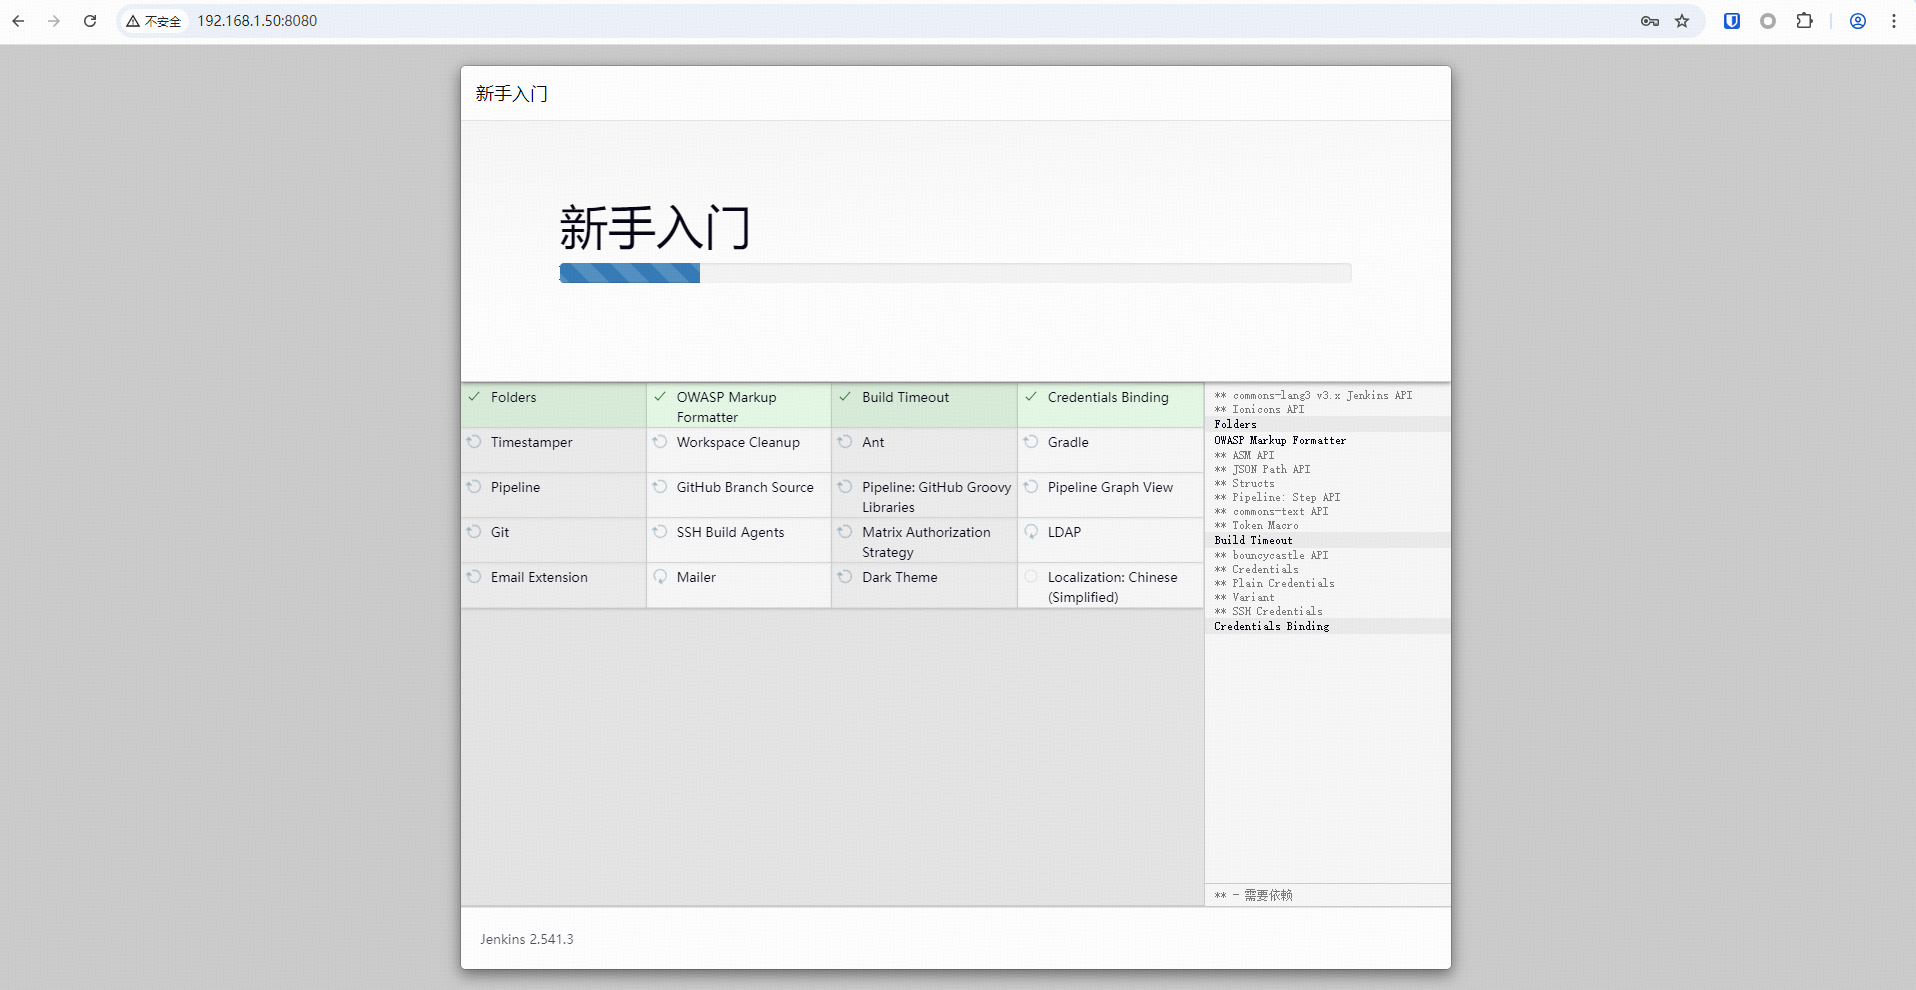
Task: Open the blue shield extension icon
Action: coord(1732,21)
